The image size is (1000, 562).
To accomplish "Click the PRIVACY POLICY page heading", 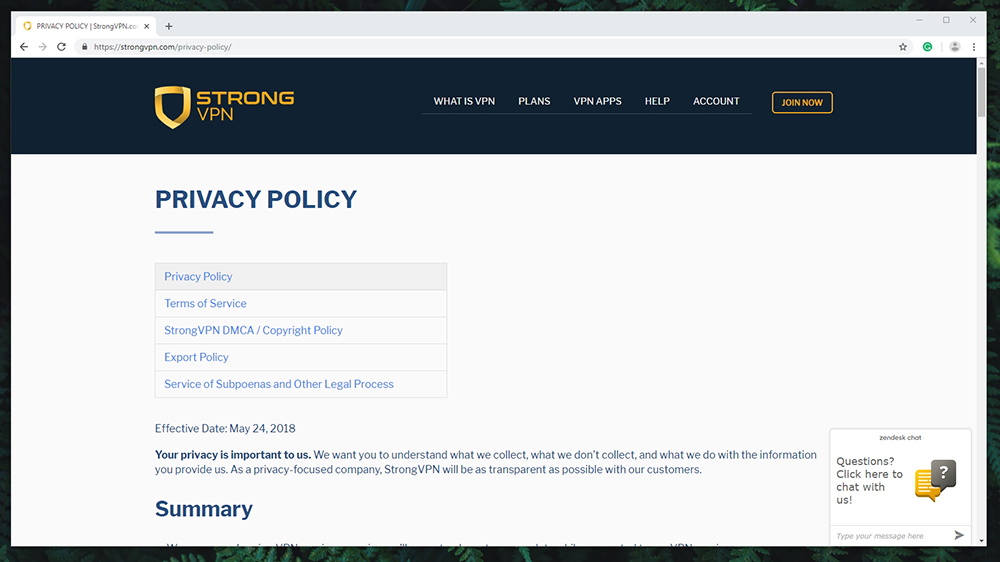I will pyautogui.click(x=256, y=200).
